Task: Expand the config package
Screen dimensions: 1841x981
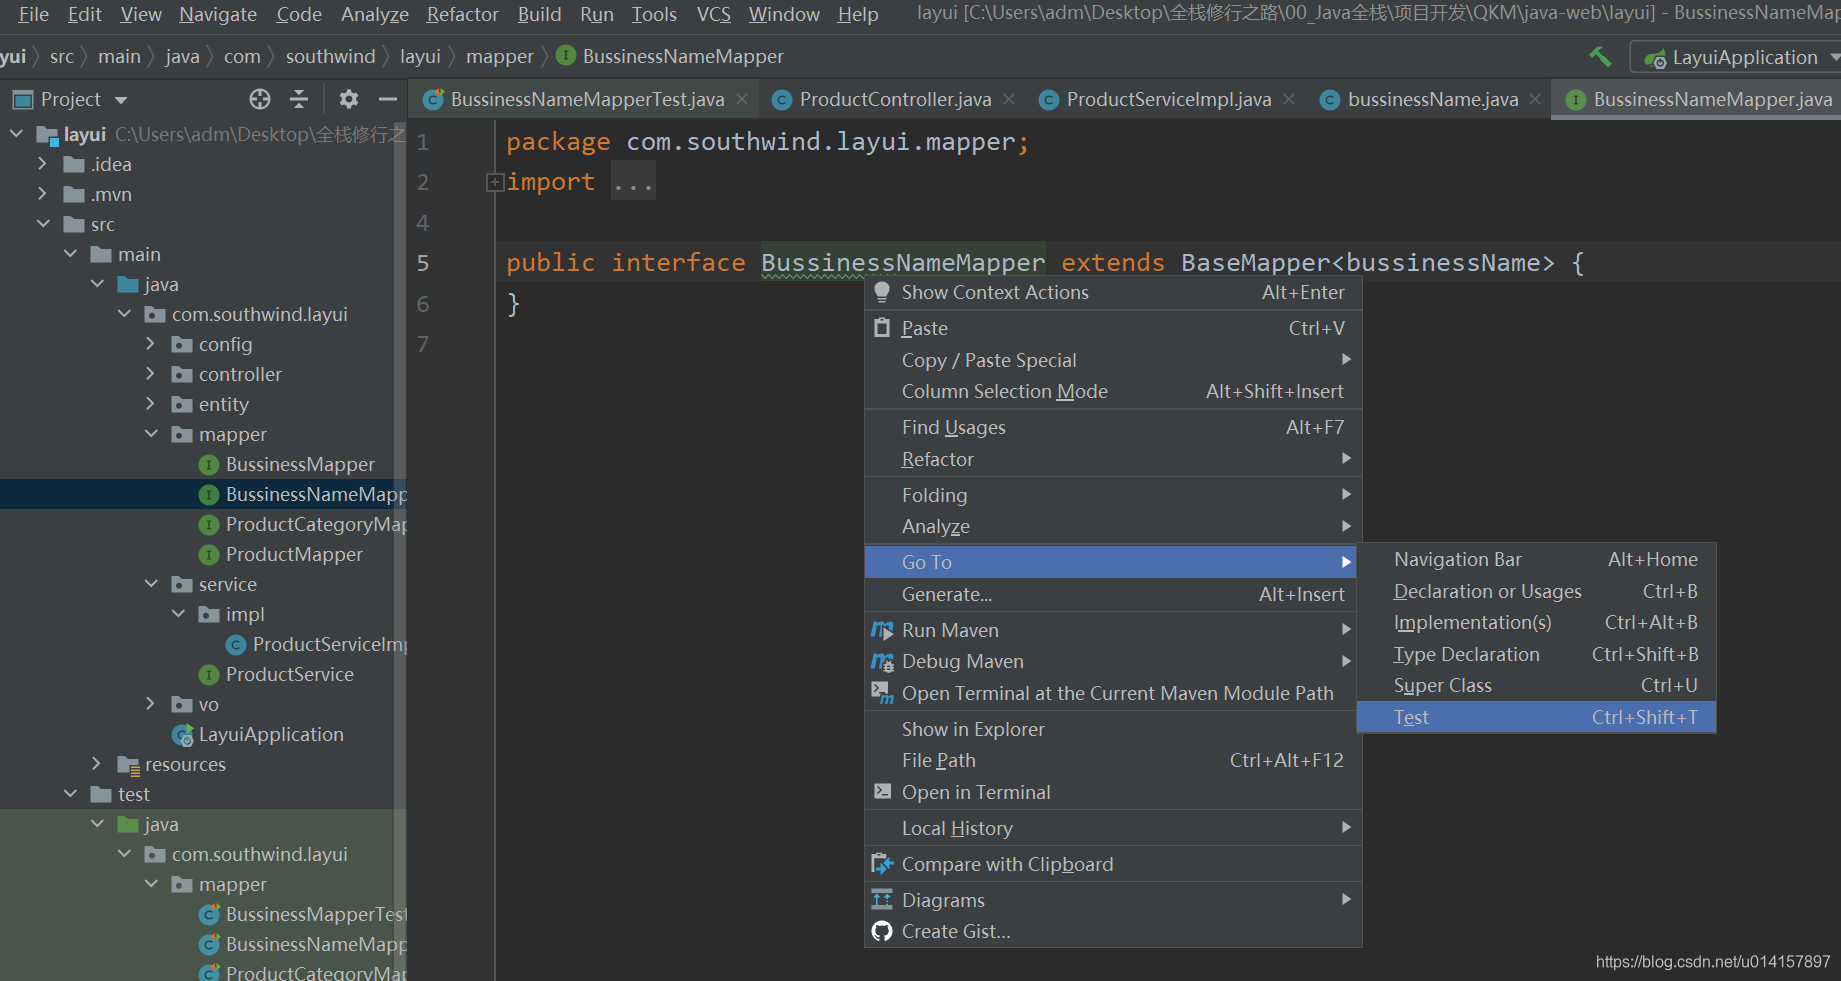Action: pyautogui.click(x=150, y=344)
